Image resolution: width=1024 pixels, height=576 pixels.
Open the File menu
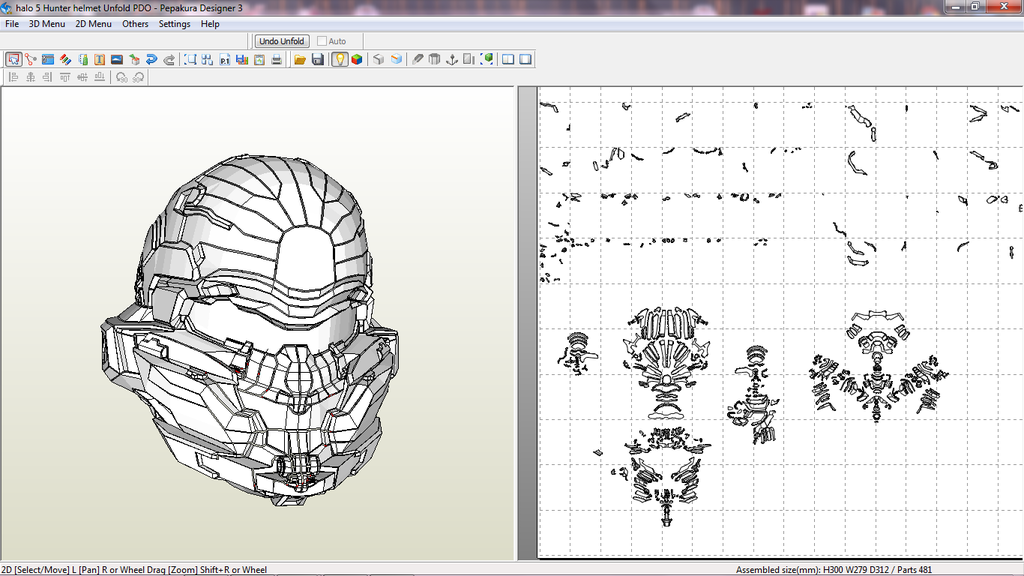(12, 24)
